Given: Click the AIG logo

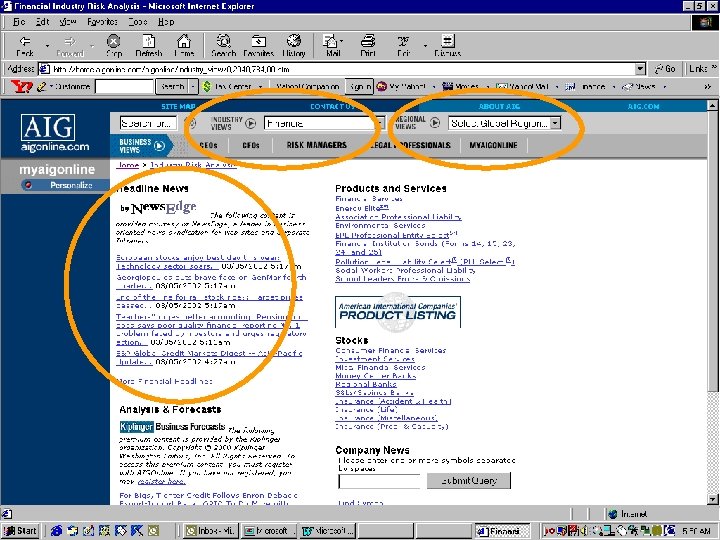Looking at the screenshot, I should tap(48, 128).
